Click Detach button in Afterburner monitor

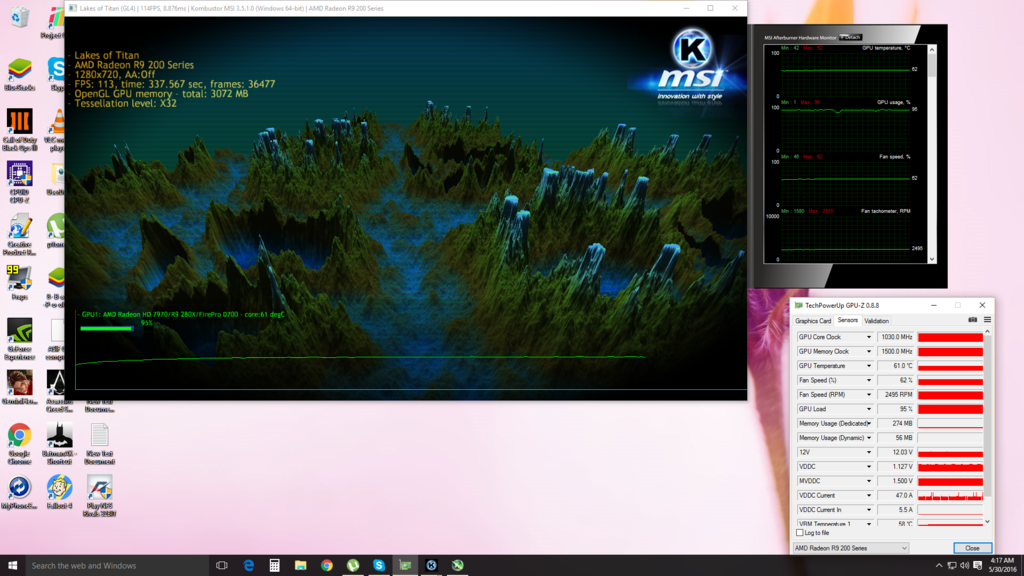850,37
